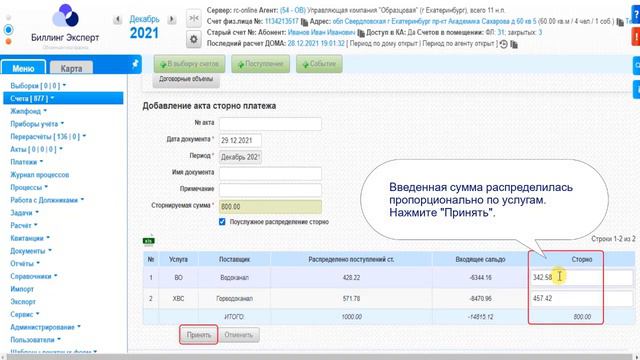Expand the Акты [0|0|0] menu
640x360 pixels.
click(x=36, y=149)
